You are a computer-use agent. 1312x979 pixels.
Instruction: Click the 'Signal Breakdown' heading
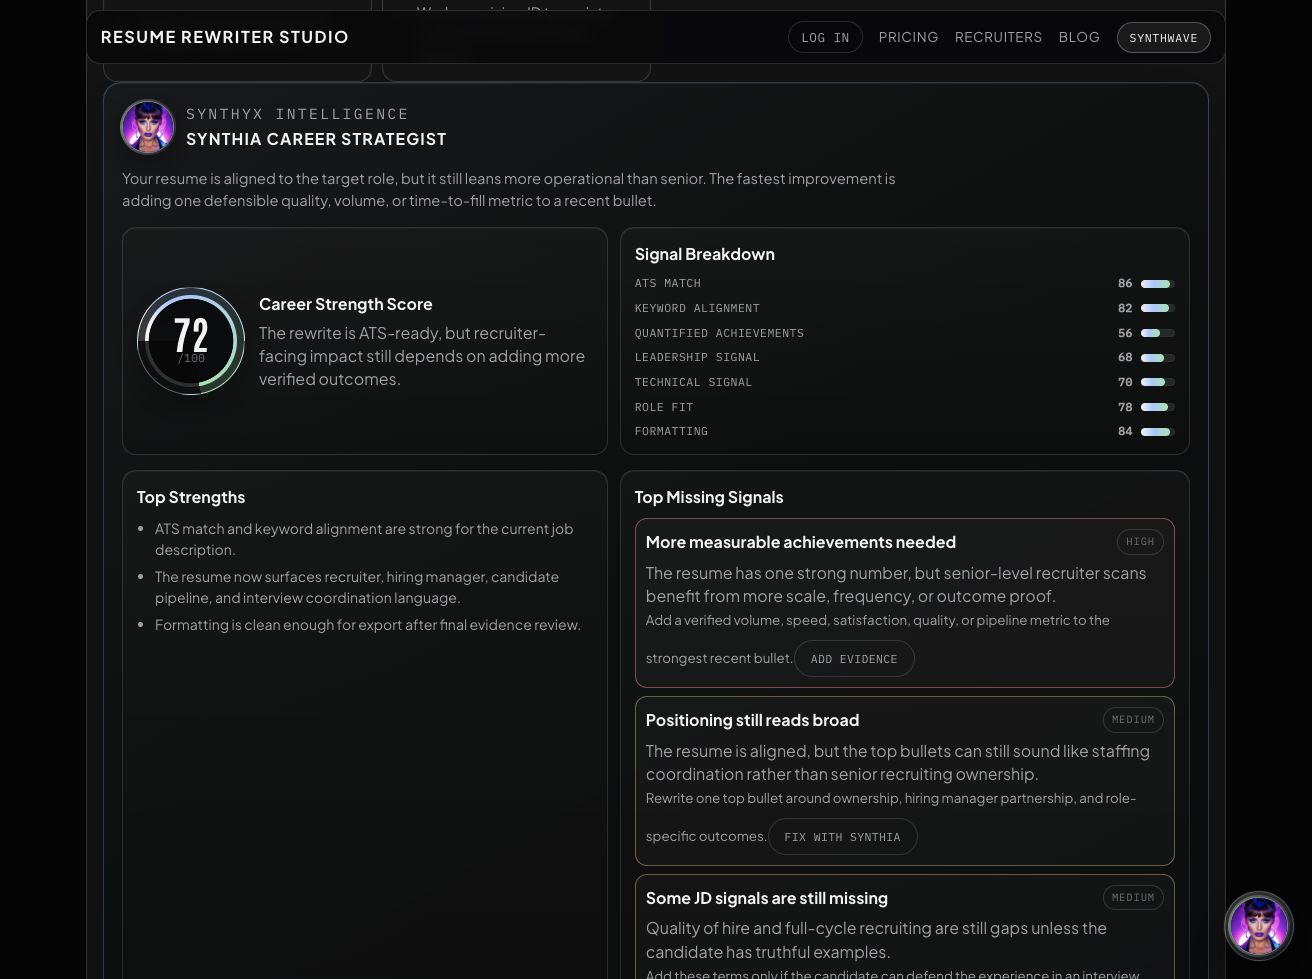coord(705,254)
